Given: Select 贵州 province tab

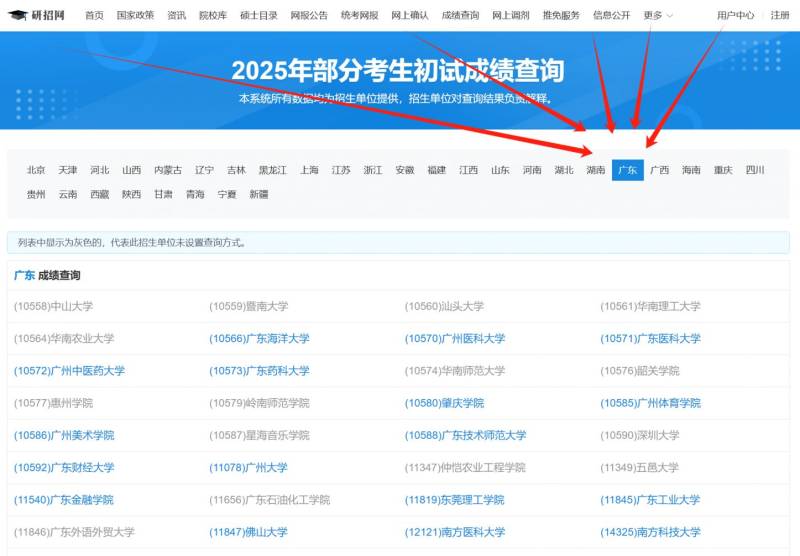Looking at the screenshot, I should click(x=36, y=194).
